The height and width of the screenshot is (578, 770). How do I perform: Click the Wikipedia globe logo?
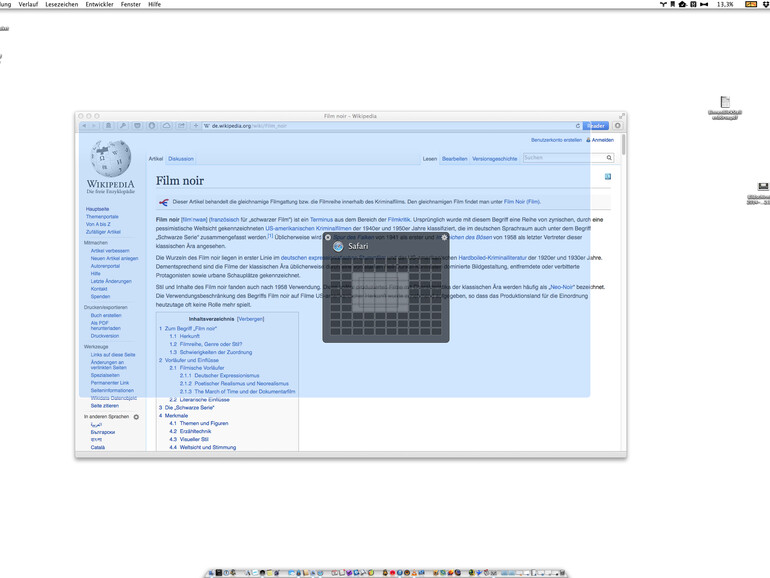click(x=110, y=159)
